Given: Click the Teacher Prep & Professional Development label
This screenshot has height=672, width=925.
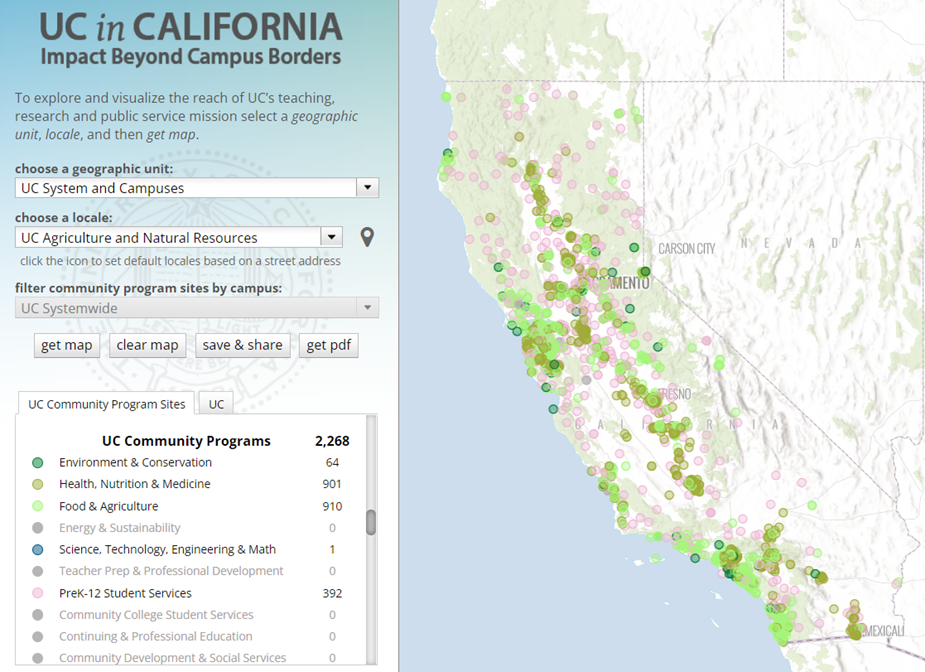Looking at the screenshot, I should click(x=171, y=571).
